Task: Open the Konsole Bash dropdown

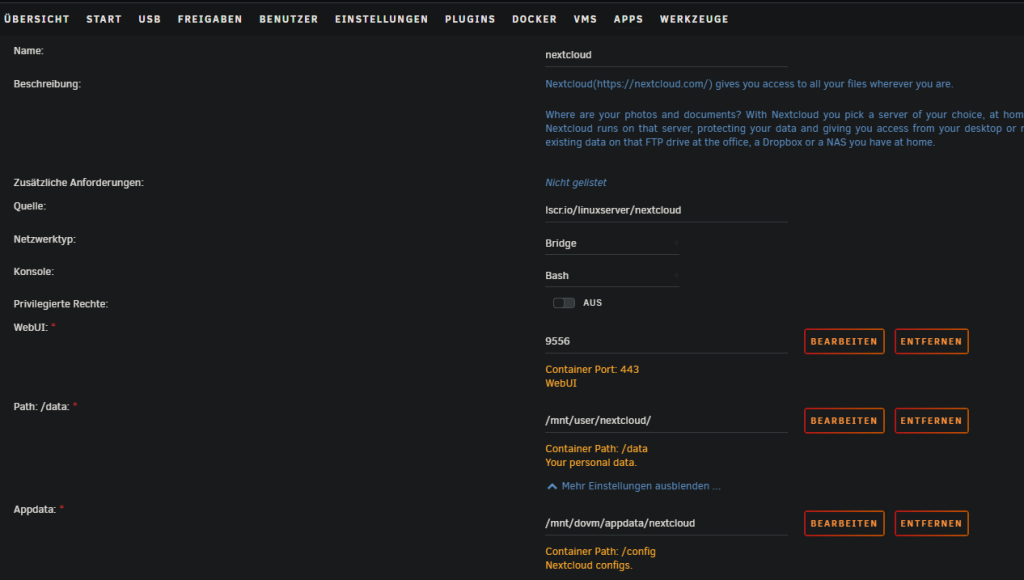Action: pyautogui.click(x=612, y=276)
